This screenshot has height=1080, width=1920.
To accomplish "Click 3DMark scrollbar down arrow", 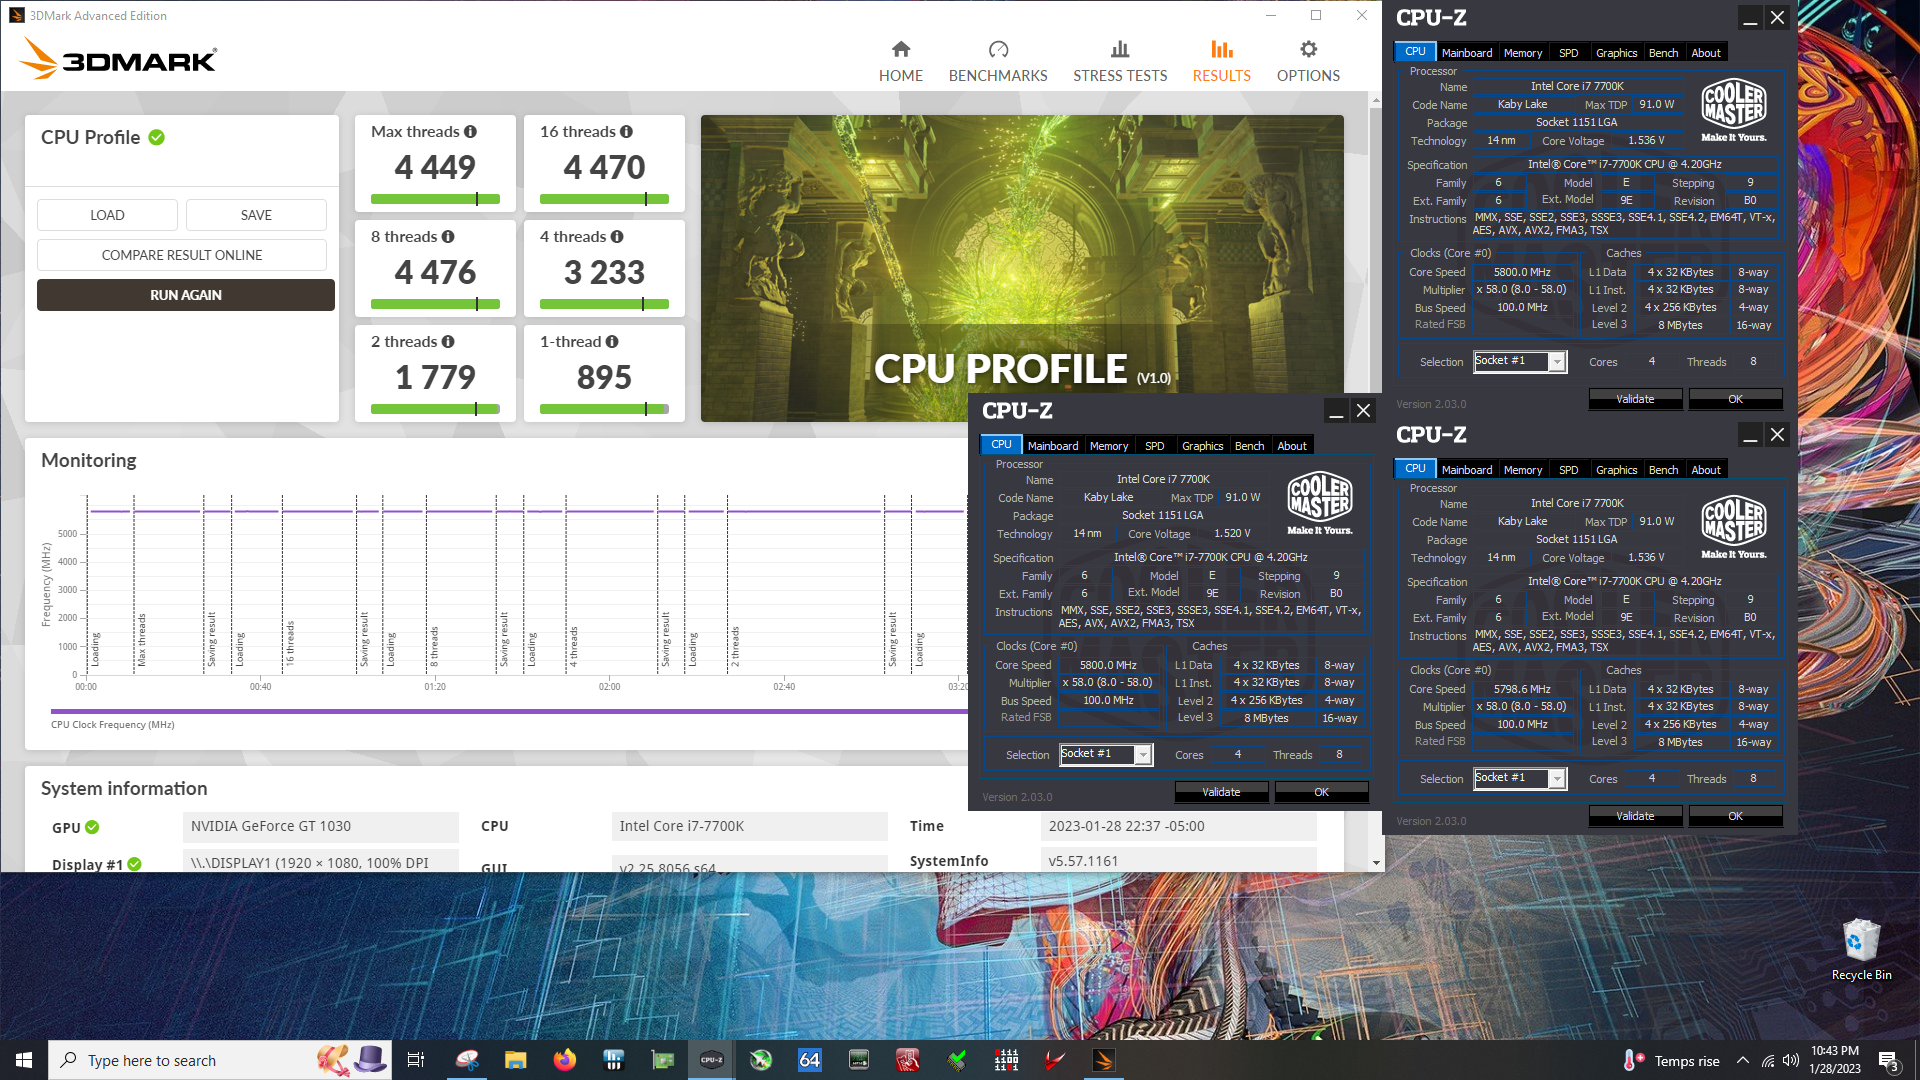I will (1376, 863).
